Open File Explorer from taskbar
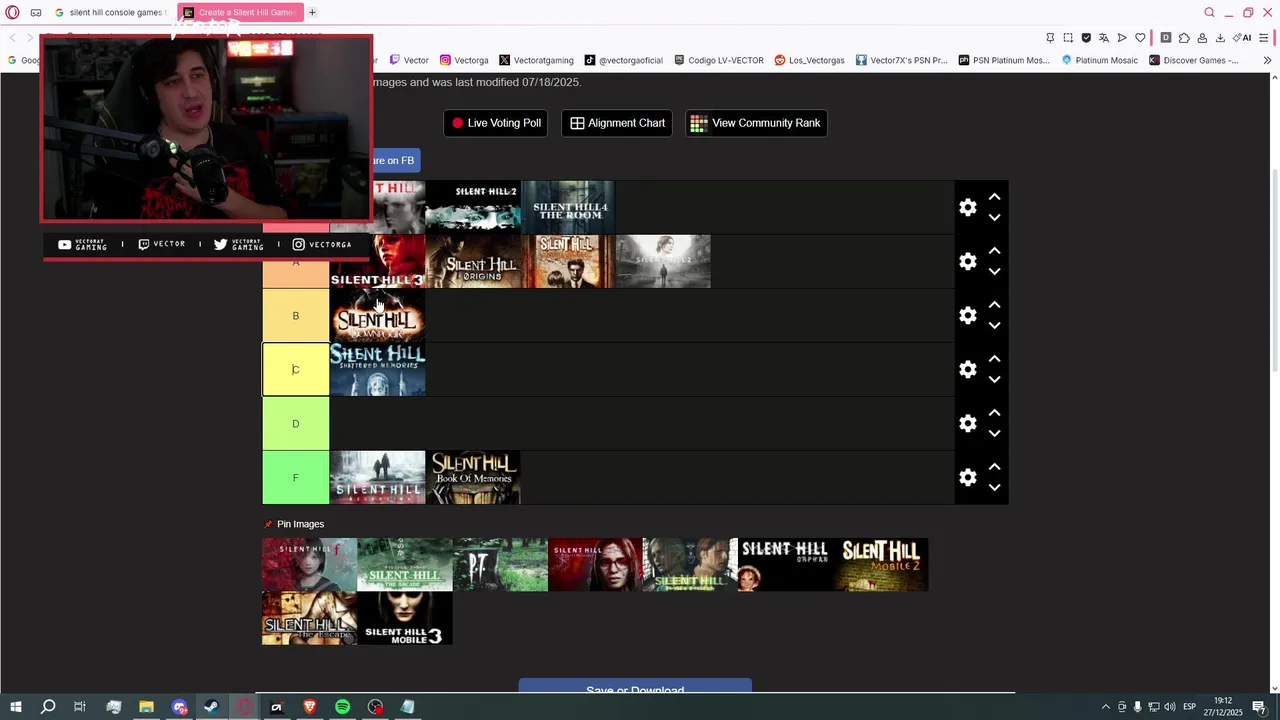The height and width of the screenshot is (720, 1280). coord(146,707)
